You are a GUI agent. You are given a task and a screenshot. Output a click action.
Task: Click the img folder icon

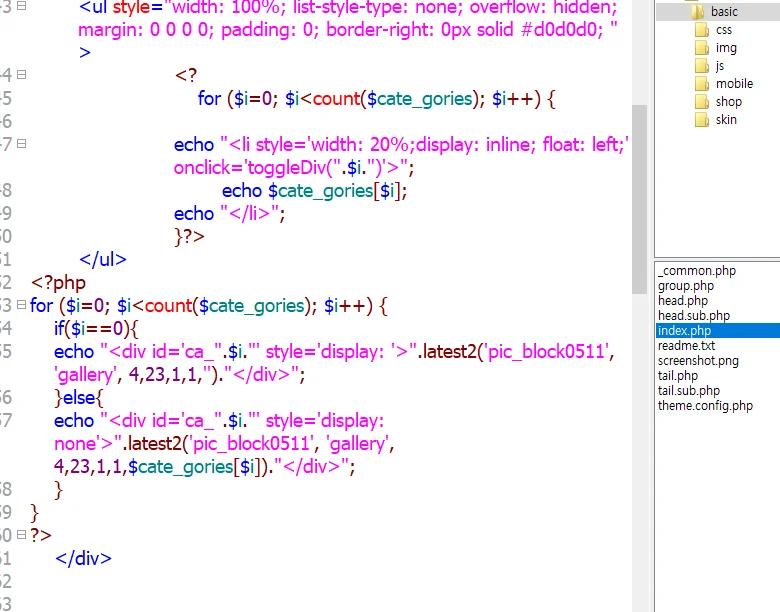pos(702,48)
